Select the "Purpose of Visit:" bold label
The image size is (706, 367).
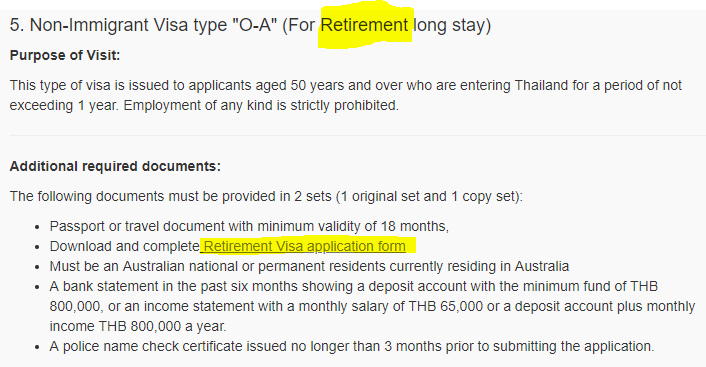pos(65,55)
